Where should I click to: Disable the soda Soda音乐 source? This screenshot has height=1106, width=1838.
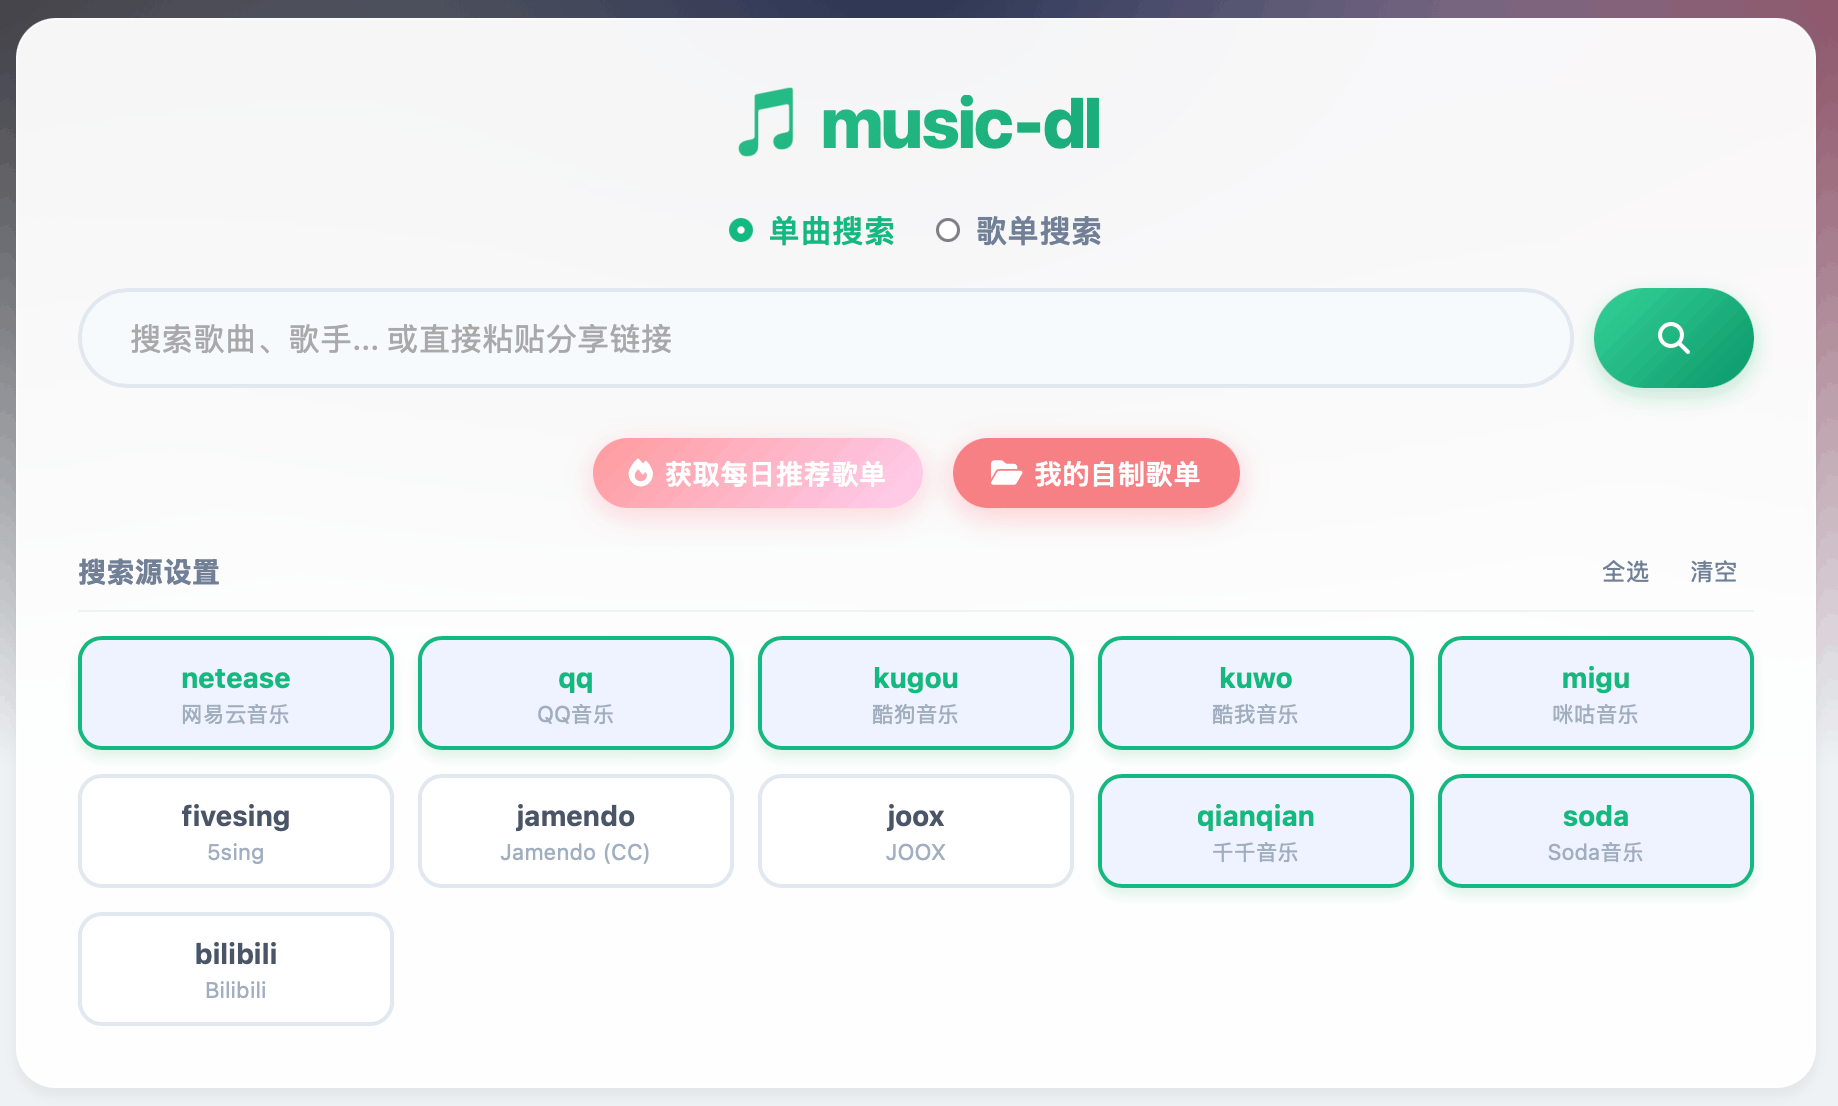(1595, 831)
